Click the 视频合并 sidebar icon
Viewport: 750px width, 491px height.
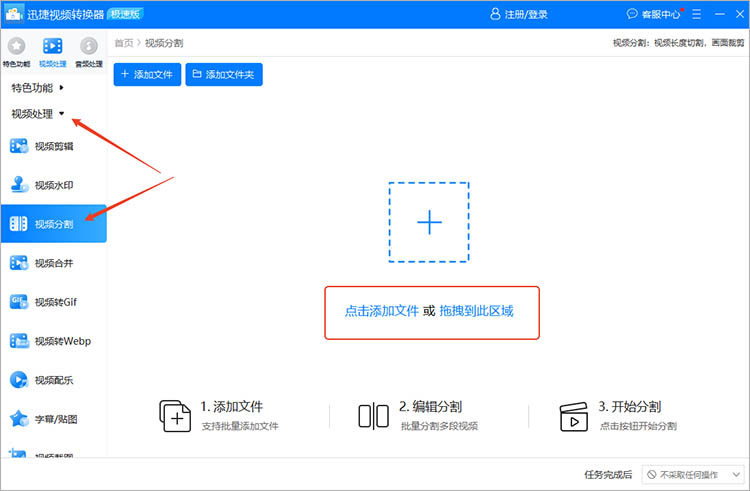tap(19, 262)
